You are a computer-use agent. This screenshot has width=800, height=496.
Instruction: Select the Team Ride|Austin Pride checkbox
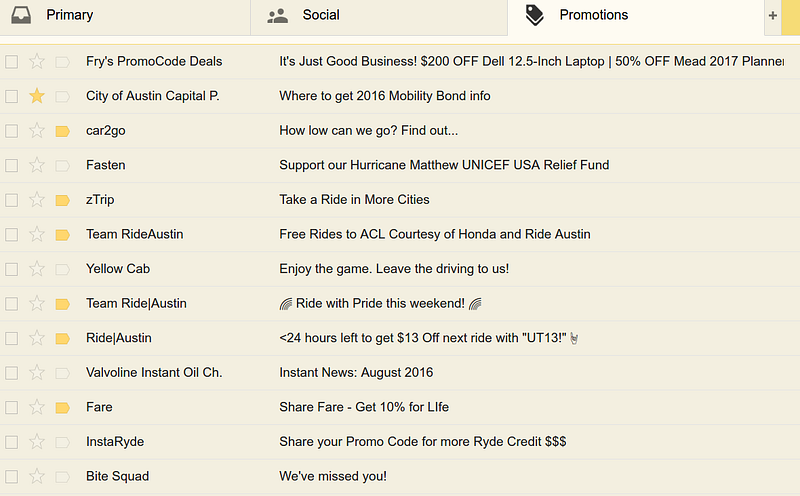pyautogui.click(x=11, y=304)
